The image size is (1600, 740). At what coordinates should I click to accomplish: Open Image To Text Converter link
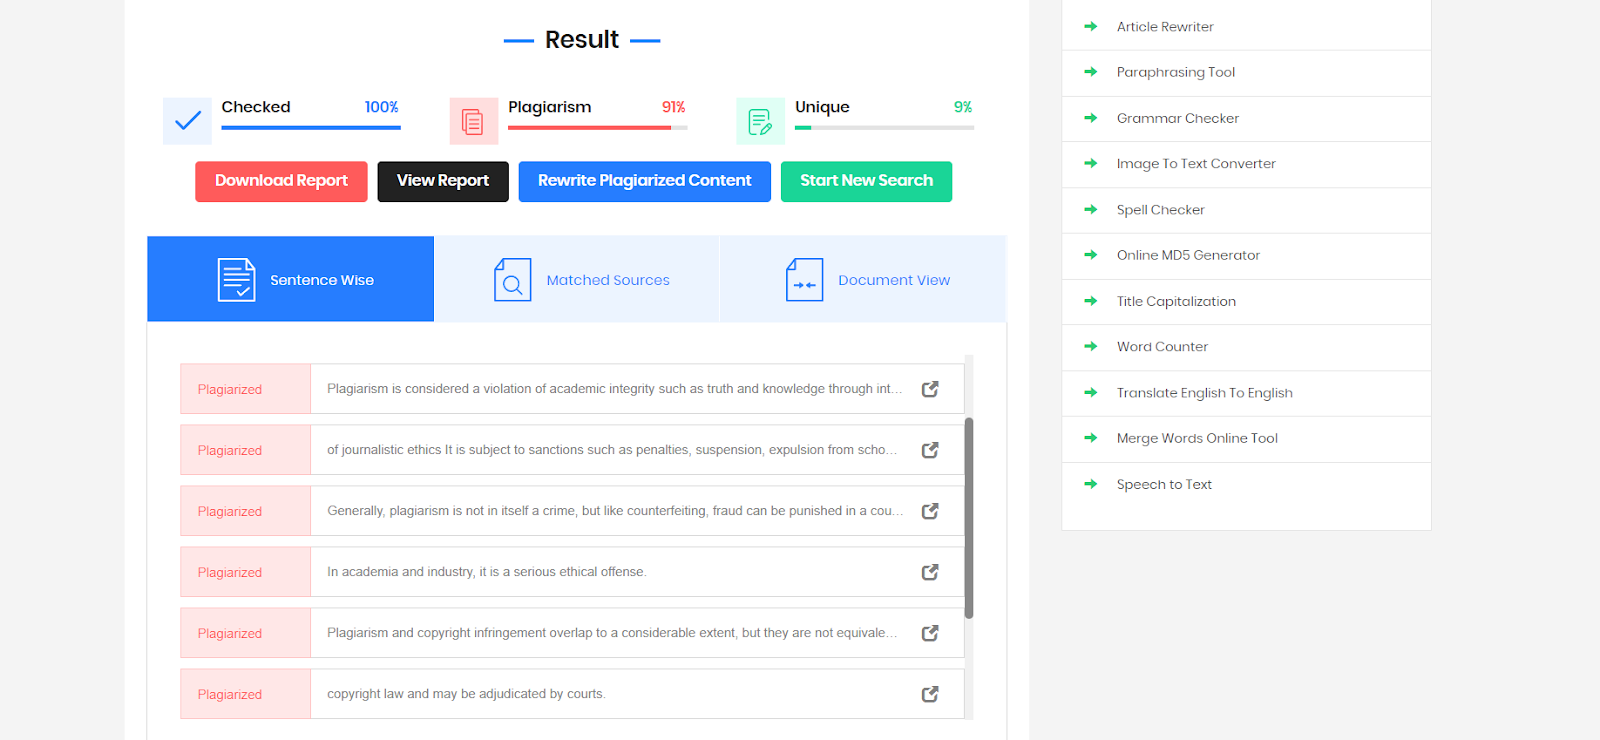pos(1196,164)
